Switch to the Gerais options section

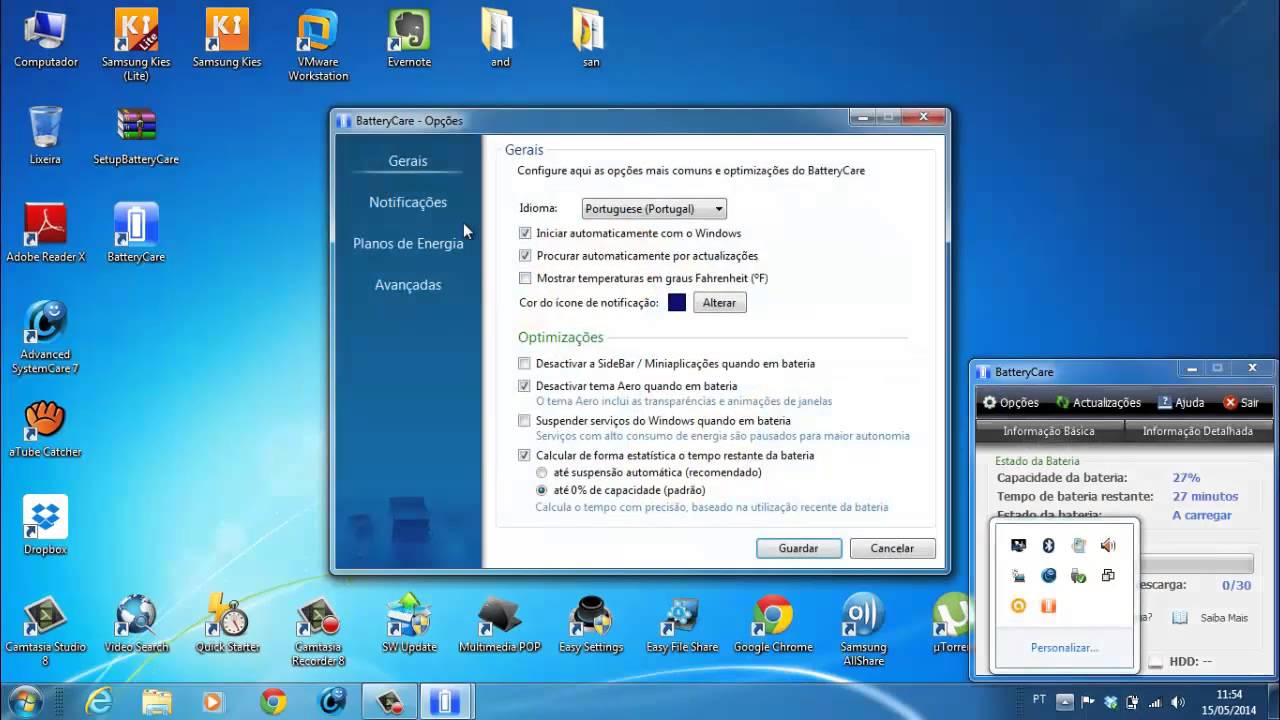click(408, 161)
